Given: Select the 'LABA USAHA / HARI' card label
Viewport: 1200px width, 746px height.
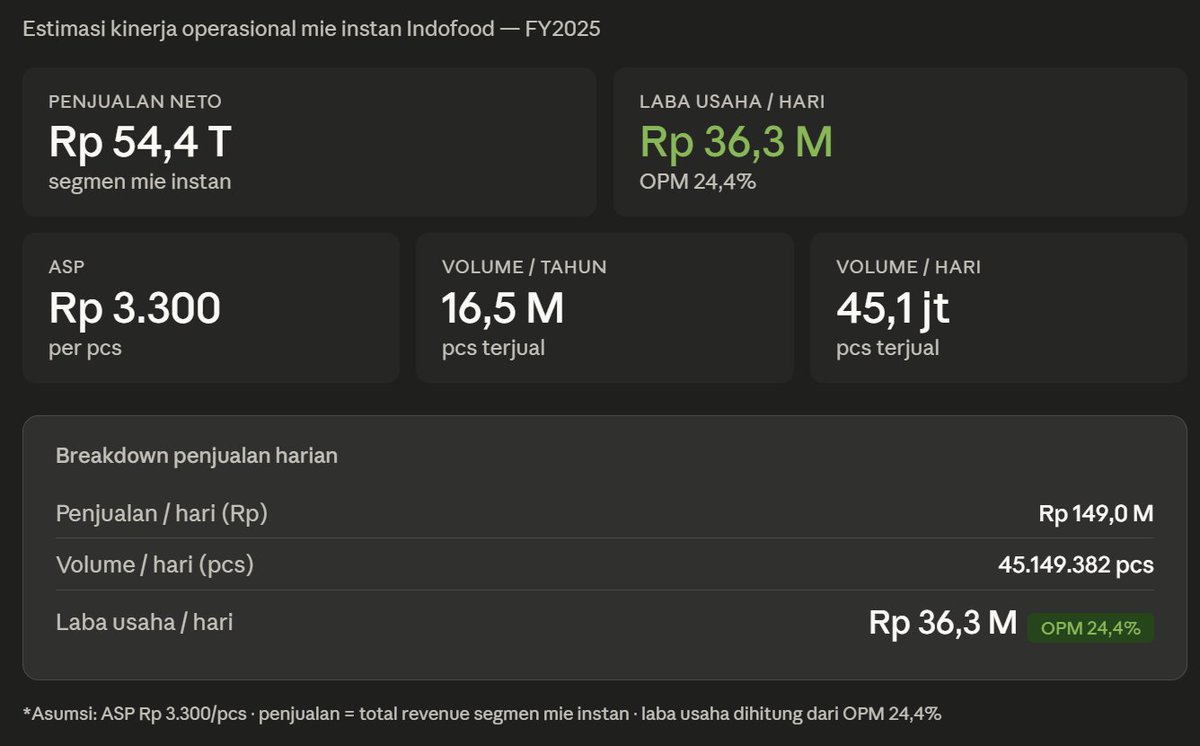Looking at the screenshot, I should [732, 101].
